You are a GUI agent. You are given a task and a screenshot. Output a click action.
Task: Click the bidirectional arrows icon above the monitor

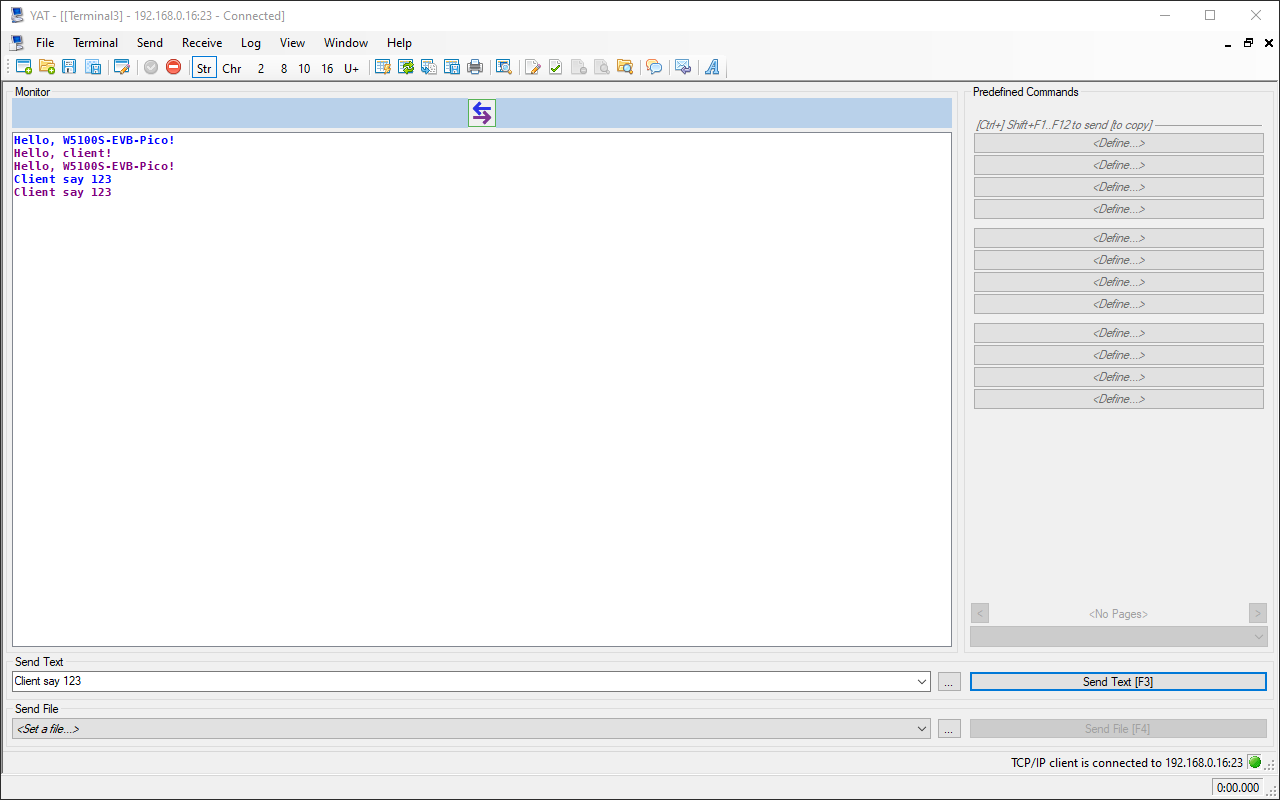[482, 113]
